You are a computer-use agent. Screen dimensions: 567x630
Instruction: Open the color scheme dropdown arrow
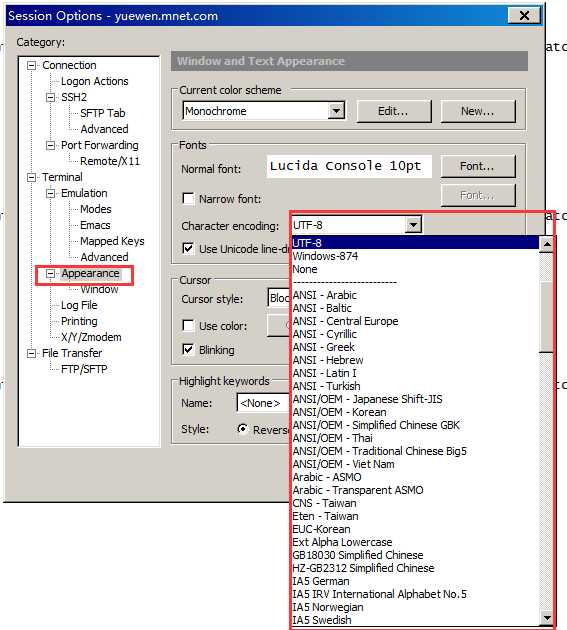[336, 111]
